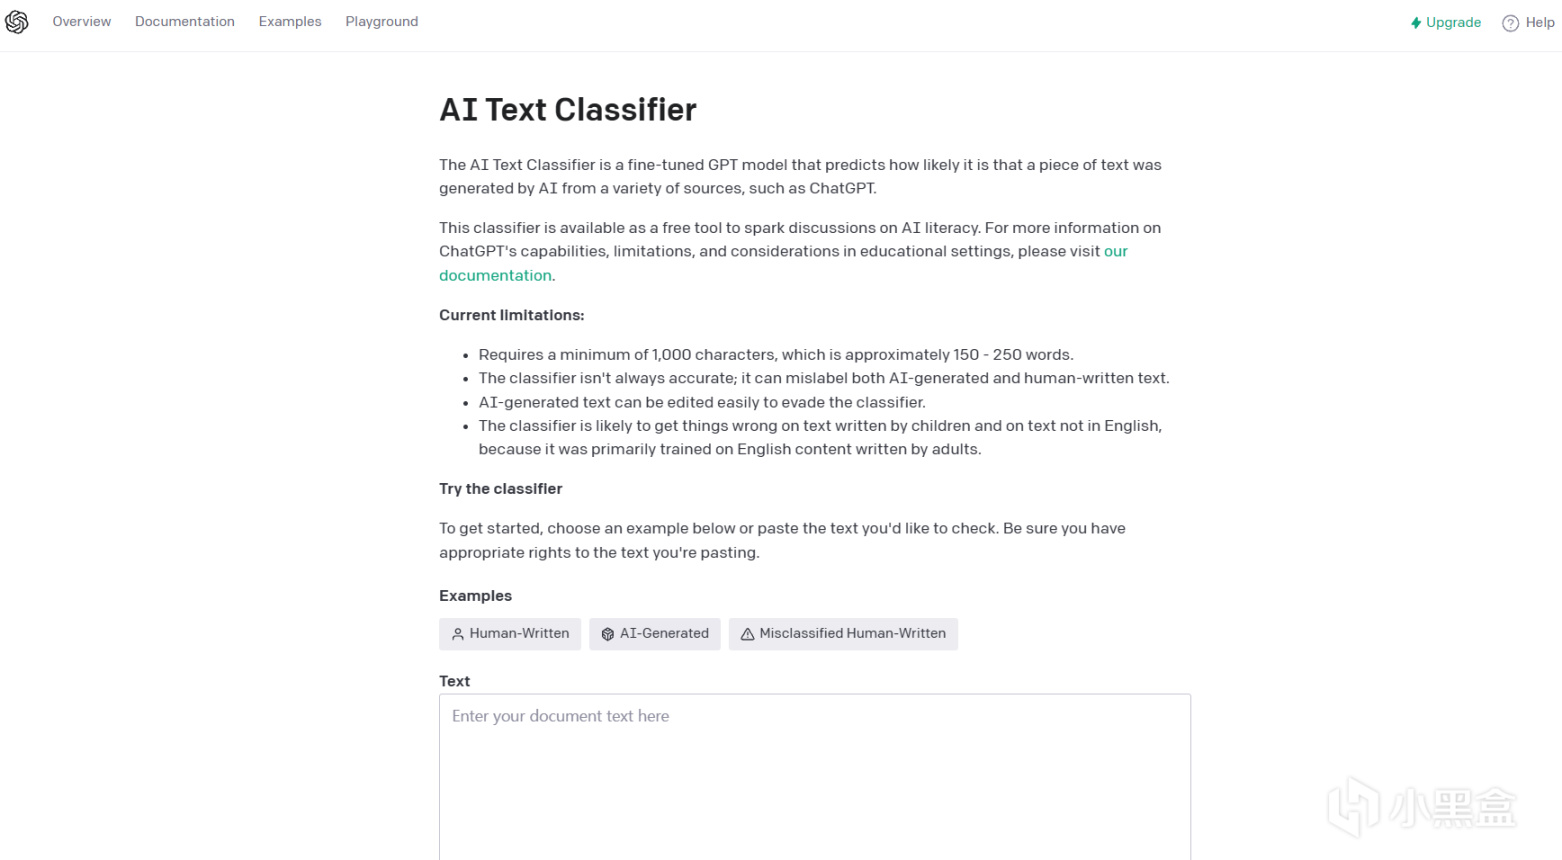Click the "Try the classifier" heading

pos(500,489)
